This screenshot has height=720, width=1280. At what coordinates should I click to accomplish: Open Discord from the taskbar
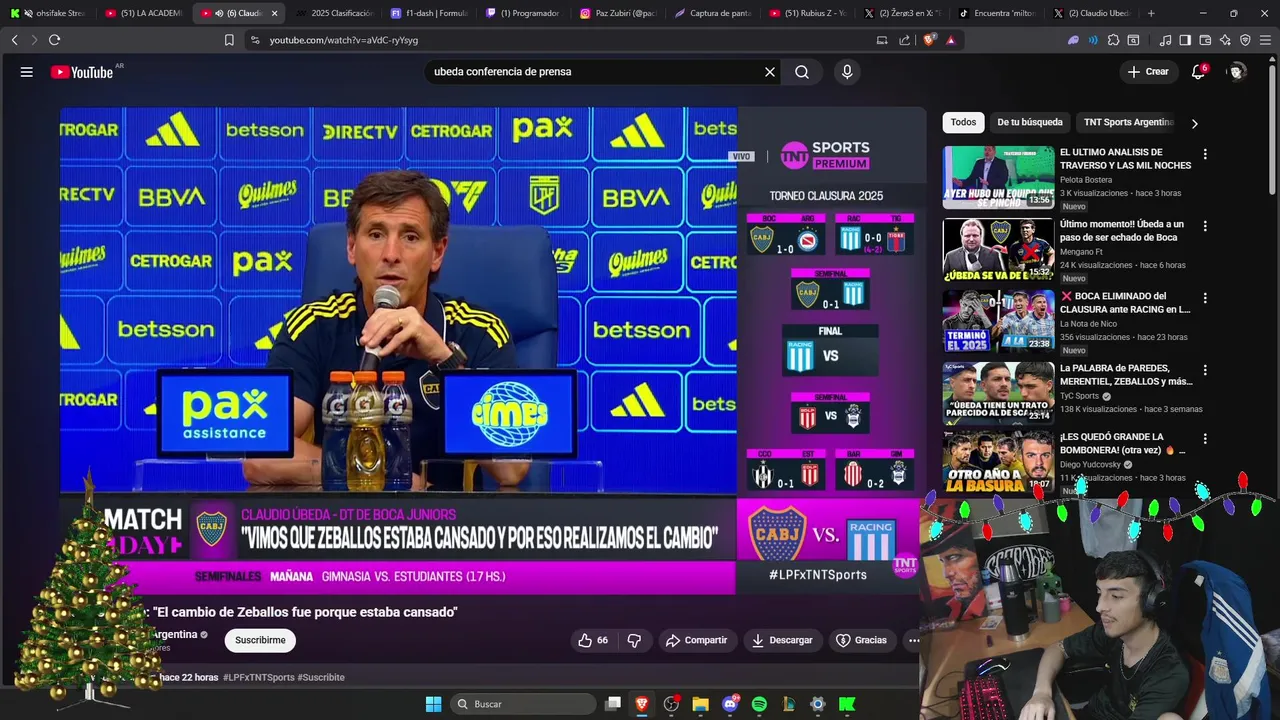(730, 704)
